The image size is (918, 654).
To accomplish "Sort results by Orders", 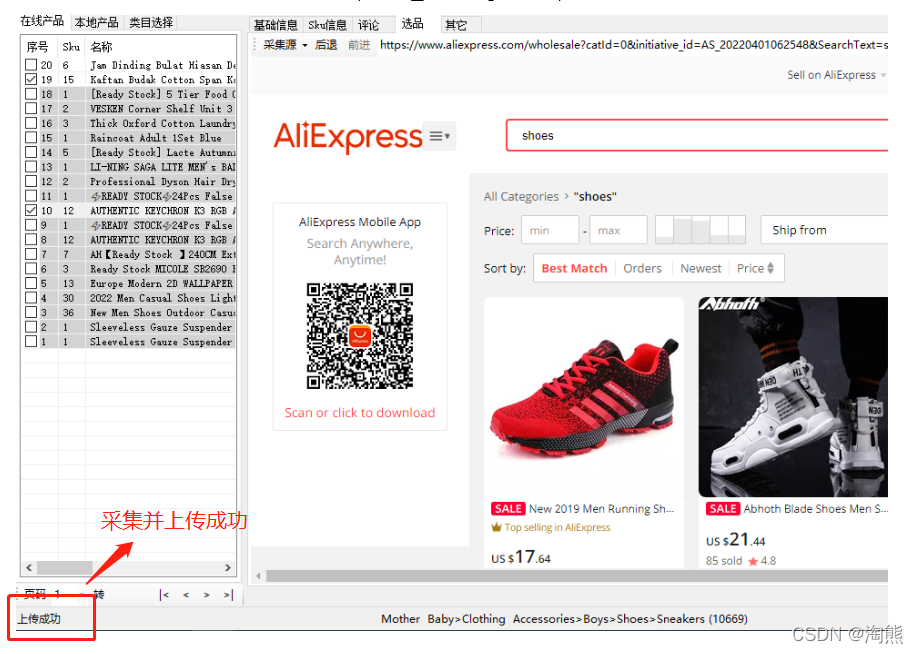I will pos(642,268).
